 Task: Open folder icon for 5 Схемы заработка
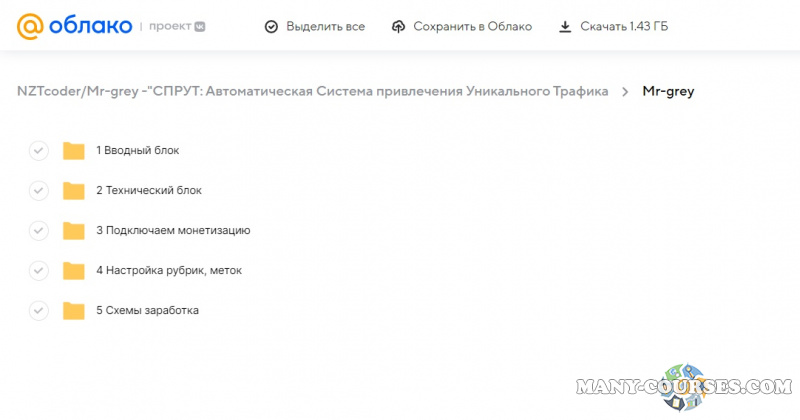pyautogui.click(x=73, y=311)
